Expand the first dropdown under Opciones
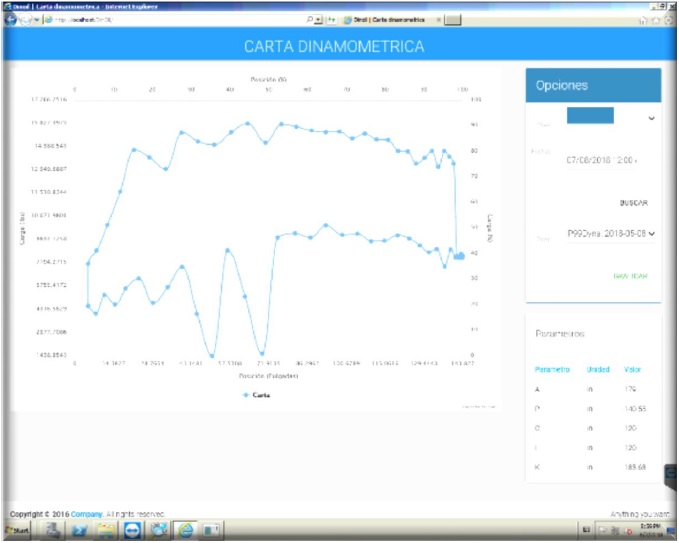Screen dimensions: 679x543 [x=651, y=119]
